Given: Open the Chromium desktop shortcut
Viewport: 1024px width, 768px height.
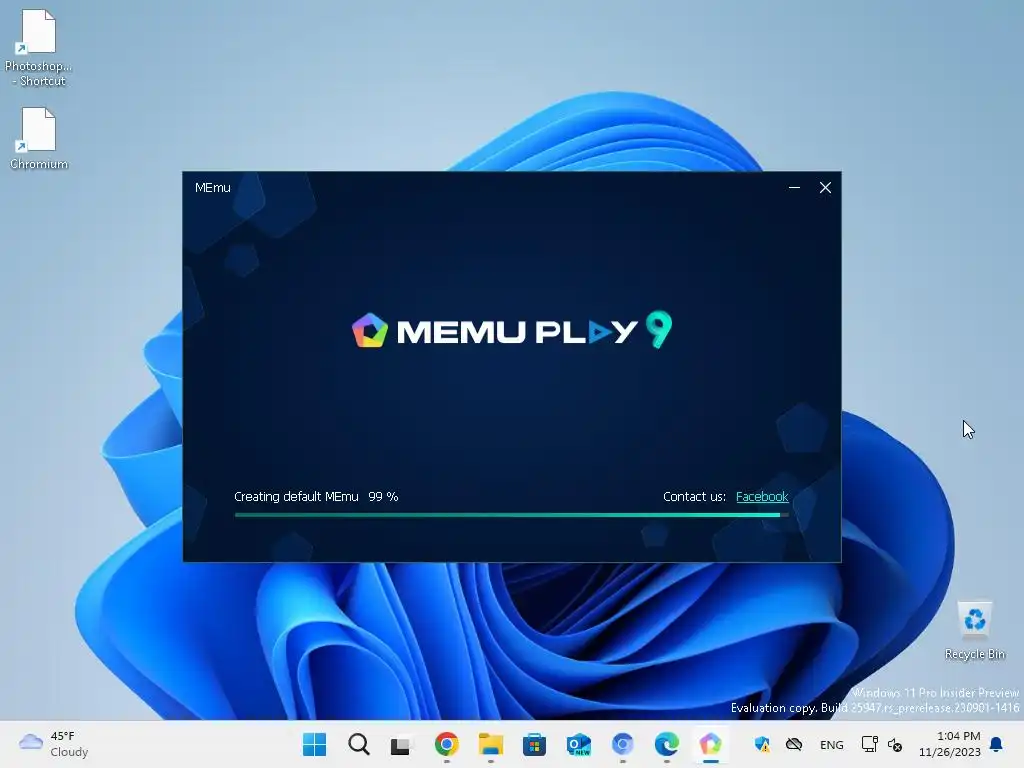Looking at the screenshot, I should click(39, 139).
